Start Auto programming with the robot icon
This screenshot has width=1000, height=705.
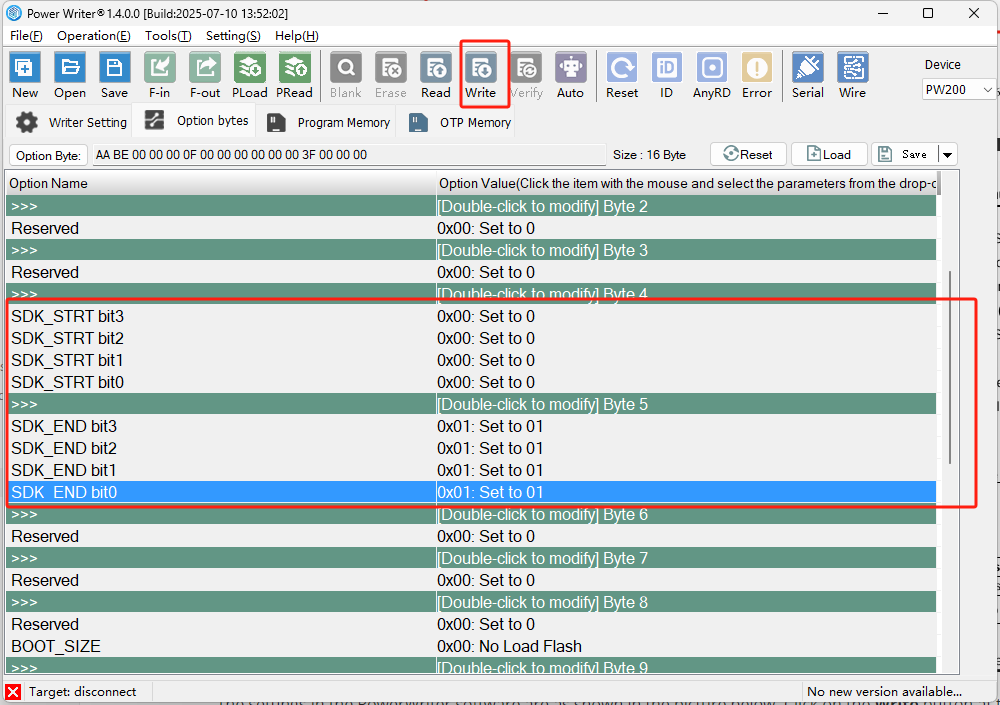tap(570, 75)
